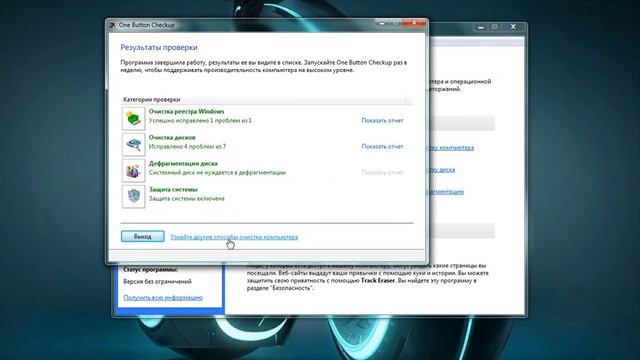640x360 pixels.
Task: Click text 'Защита системы включена'
Action: [x=187, y=199]
